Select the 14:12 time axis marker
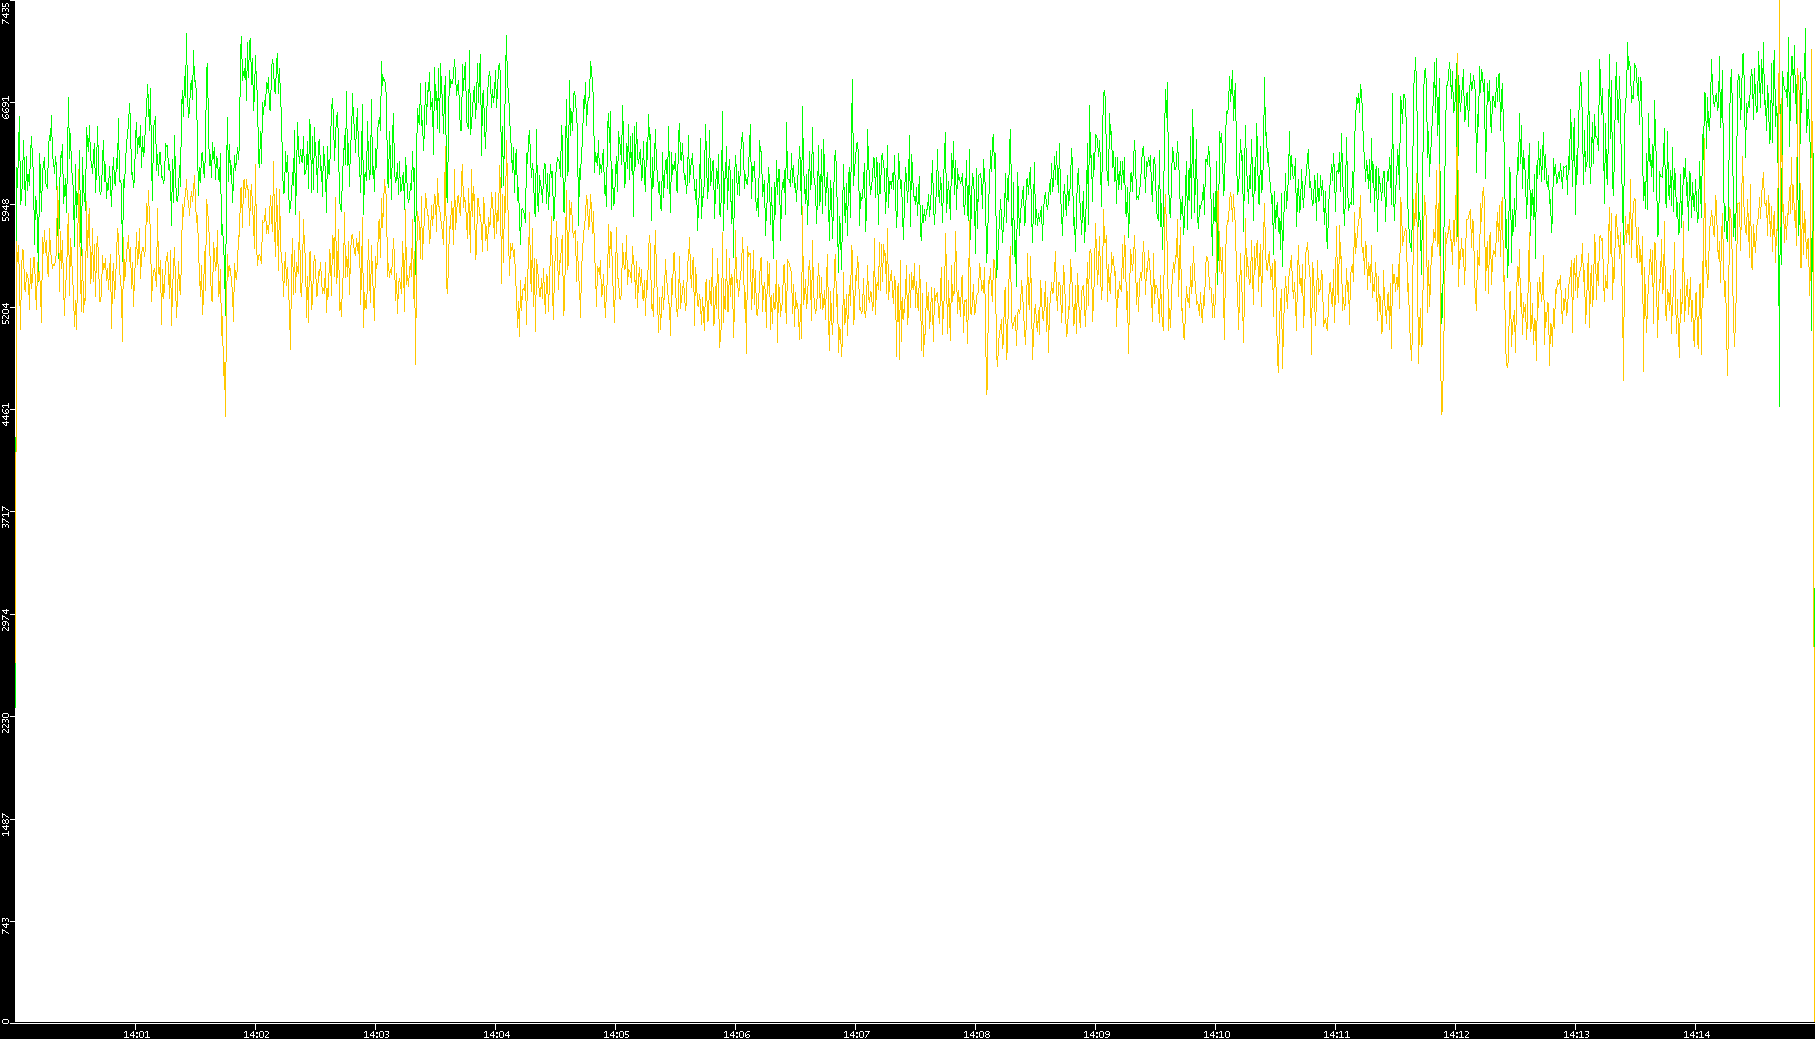 [1456, 1033]
